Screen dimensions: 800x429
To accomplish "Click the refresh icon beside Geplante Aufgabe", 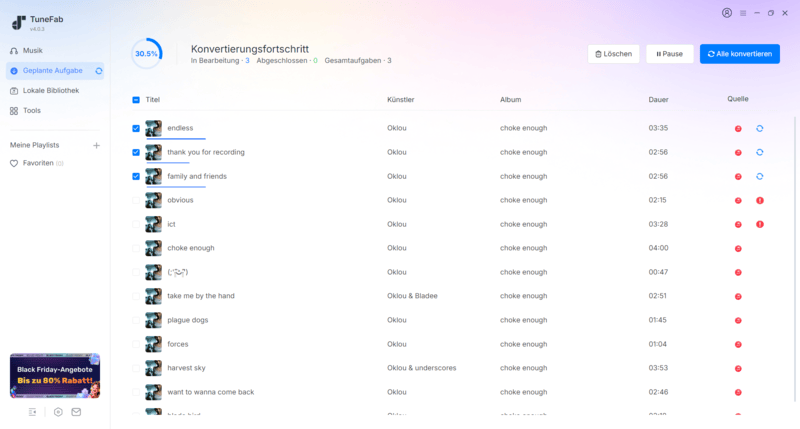I will [99, 71].
